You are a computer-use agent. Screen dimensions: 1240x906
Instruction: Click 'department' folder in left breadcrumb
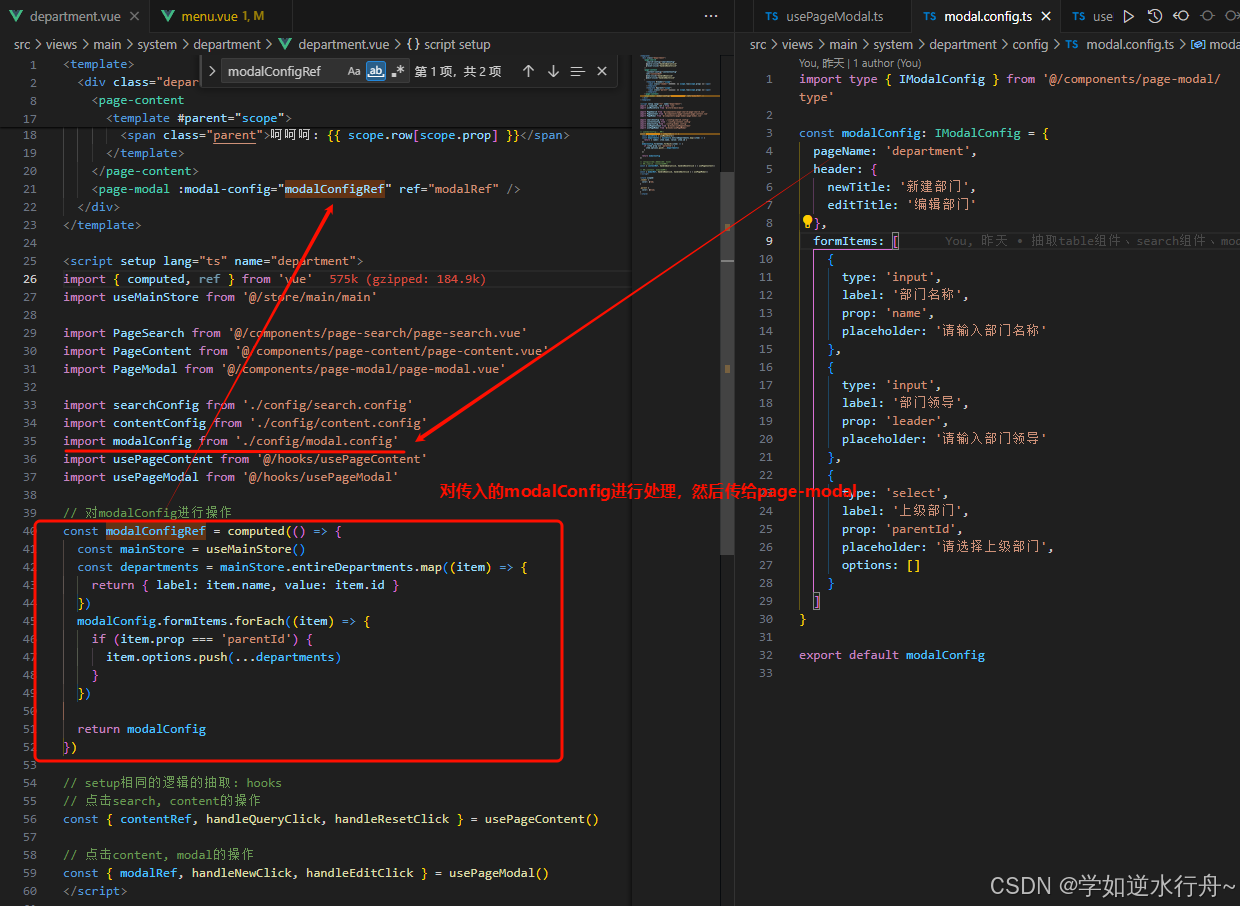(x=227, y=44)
